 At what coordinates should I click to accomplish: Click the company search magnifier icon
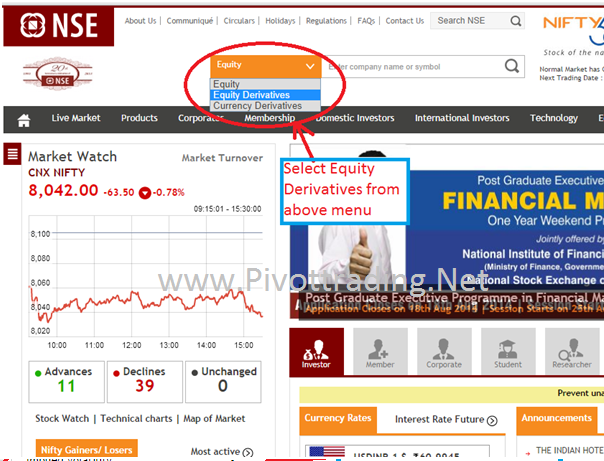tap(512, 66)
